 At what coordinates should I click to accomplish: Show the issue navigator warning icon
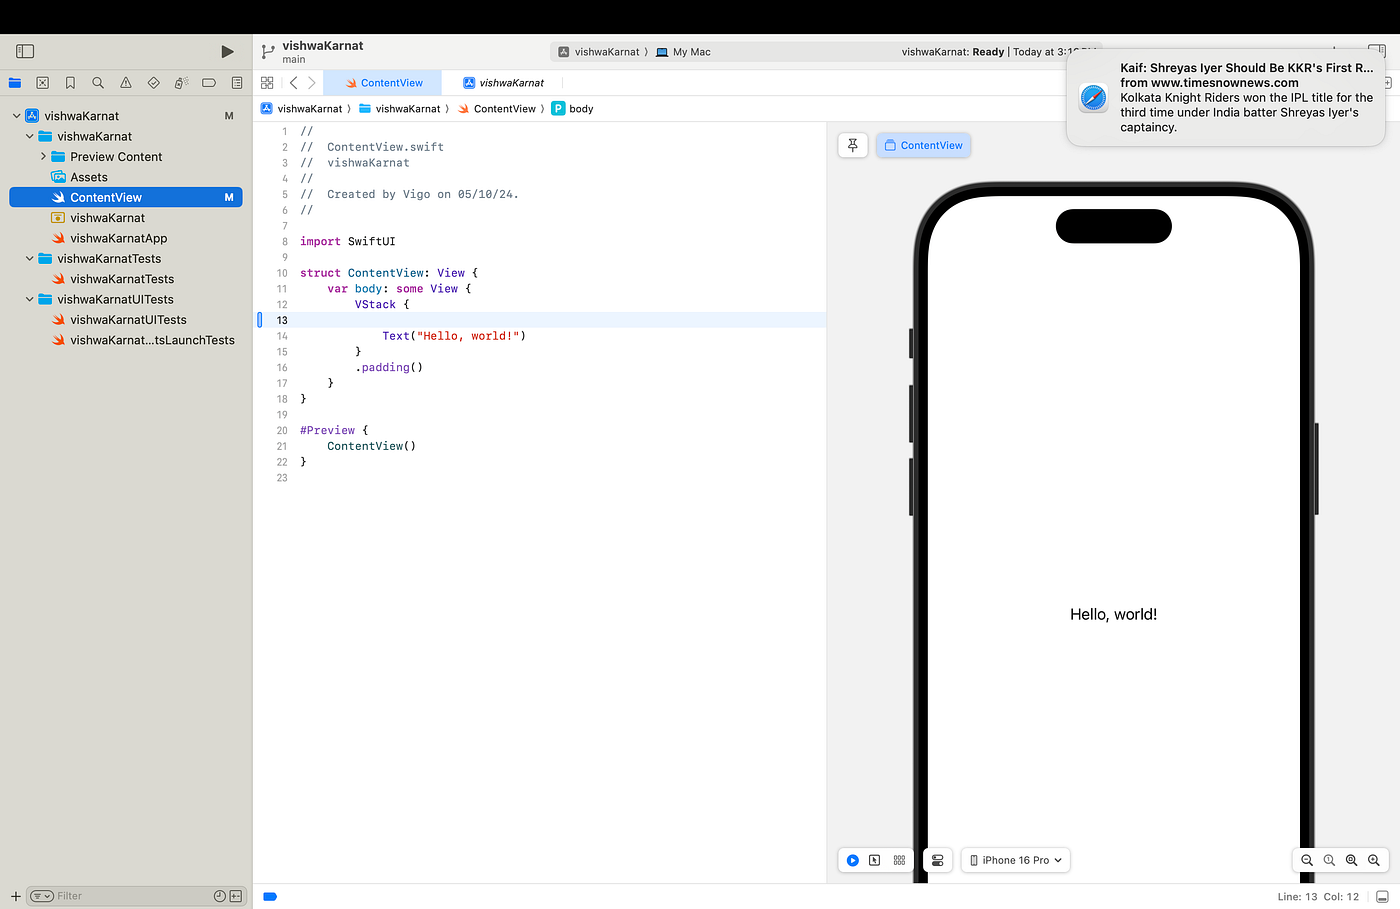pos(126,83)
